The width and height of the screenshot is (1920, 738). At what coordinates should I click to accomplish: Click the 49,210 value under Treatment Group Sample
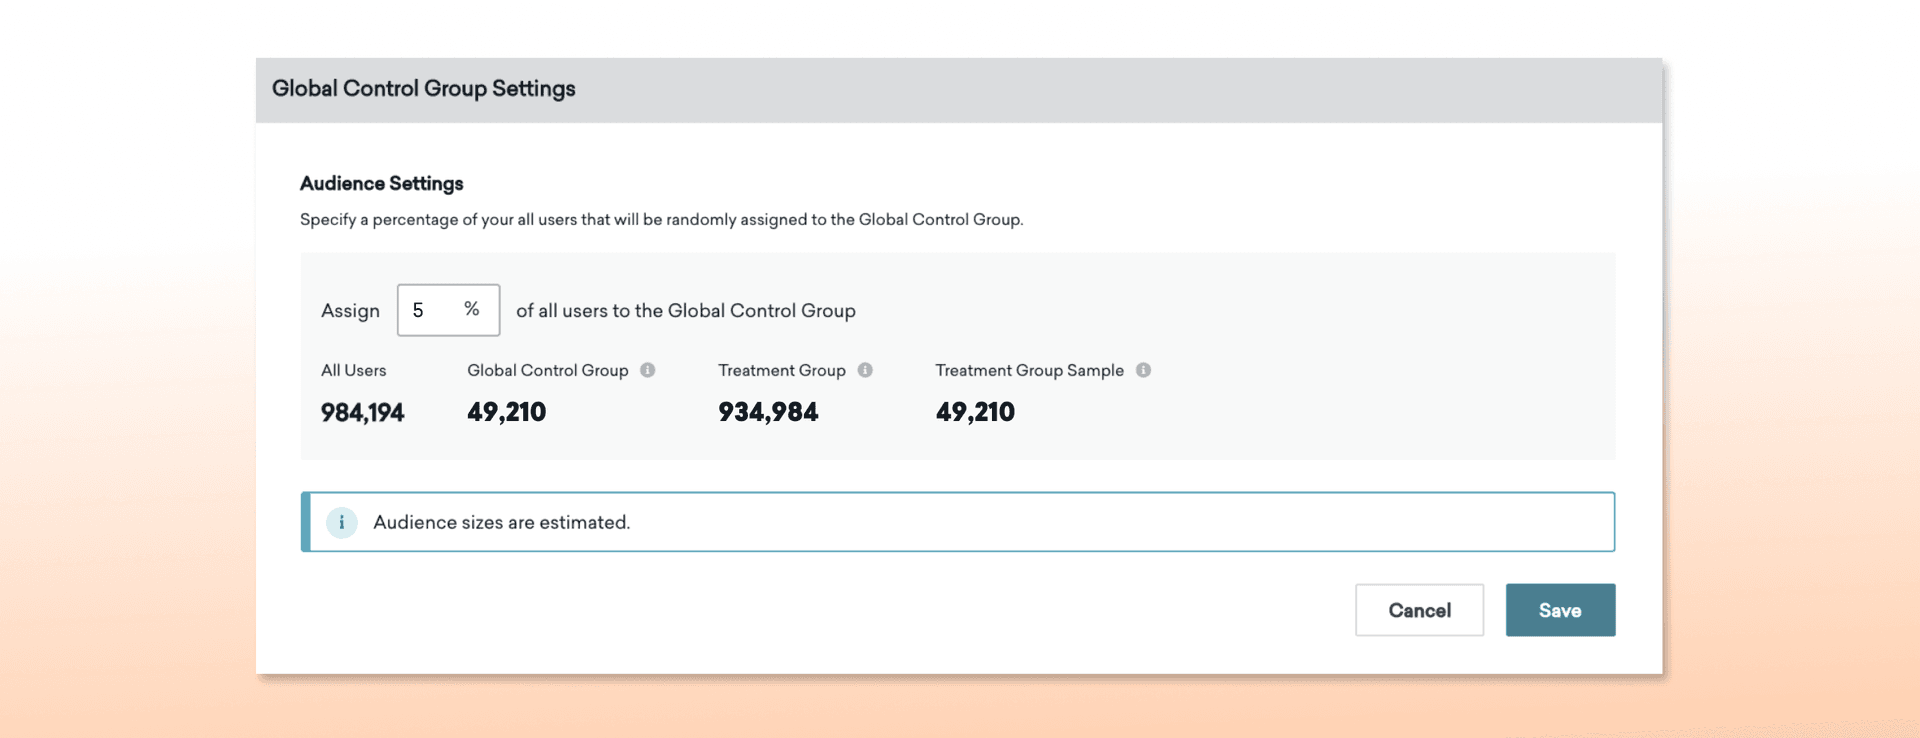coord(975,412)
